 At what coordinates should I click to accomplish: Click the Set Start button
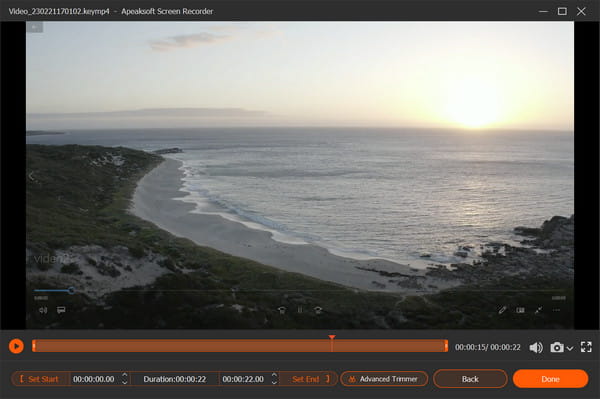coord(40,379)
